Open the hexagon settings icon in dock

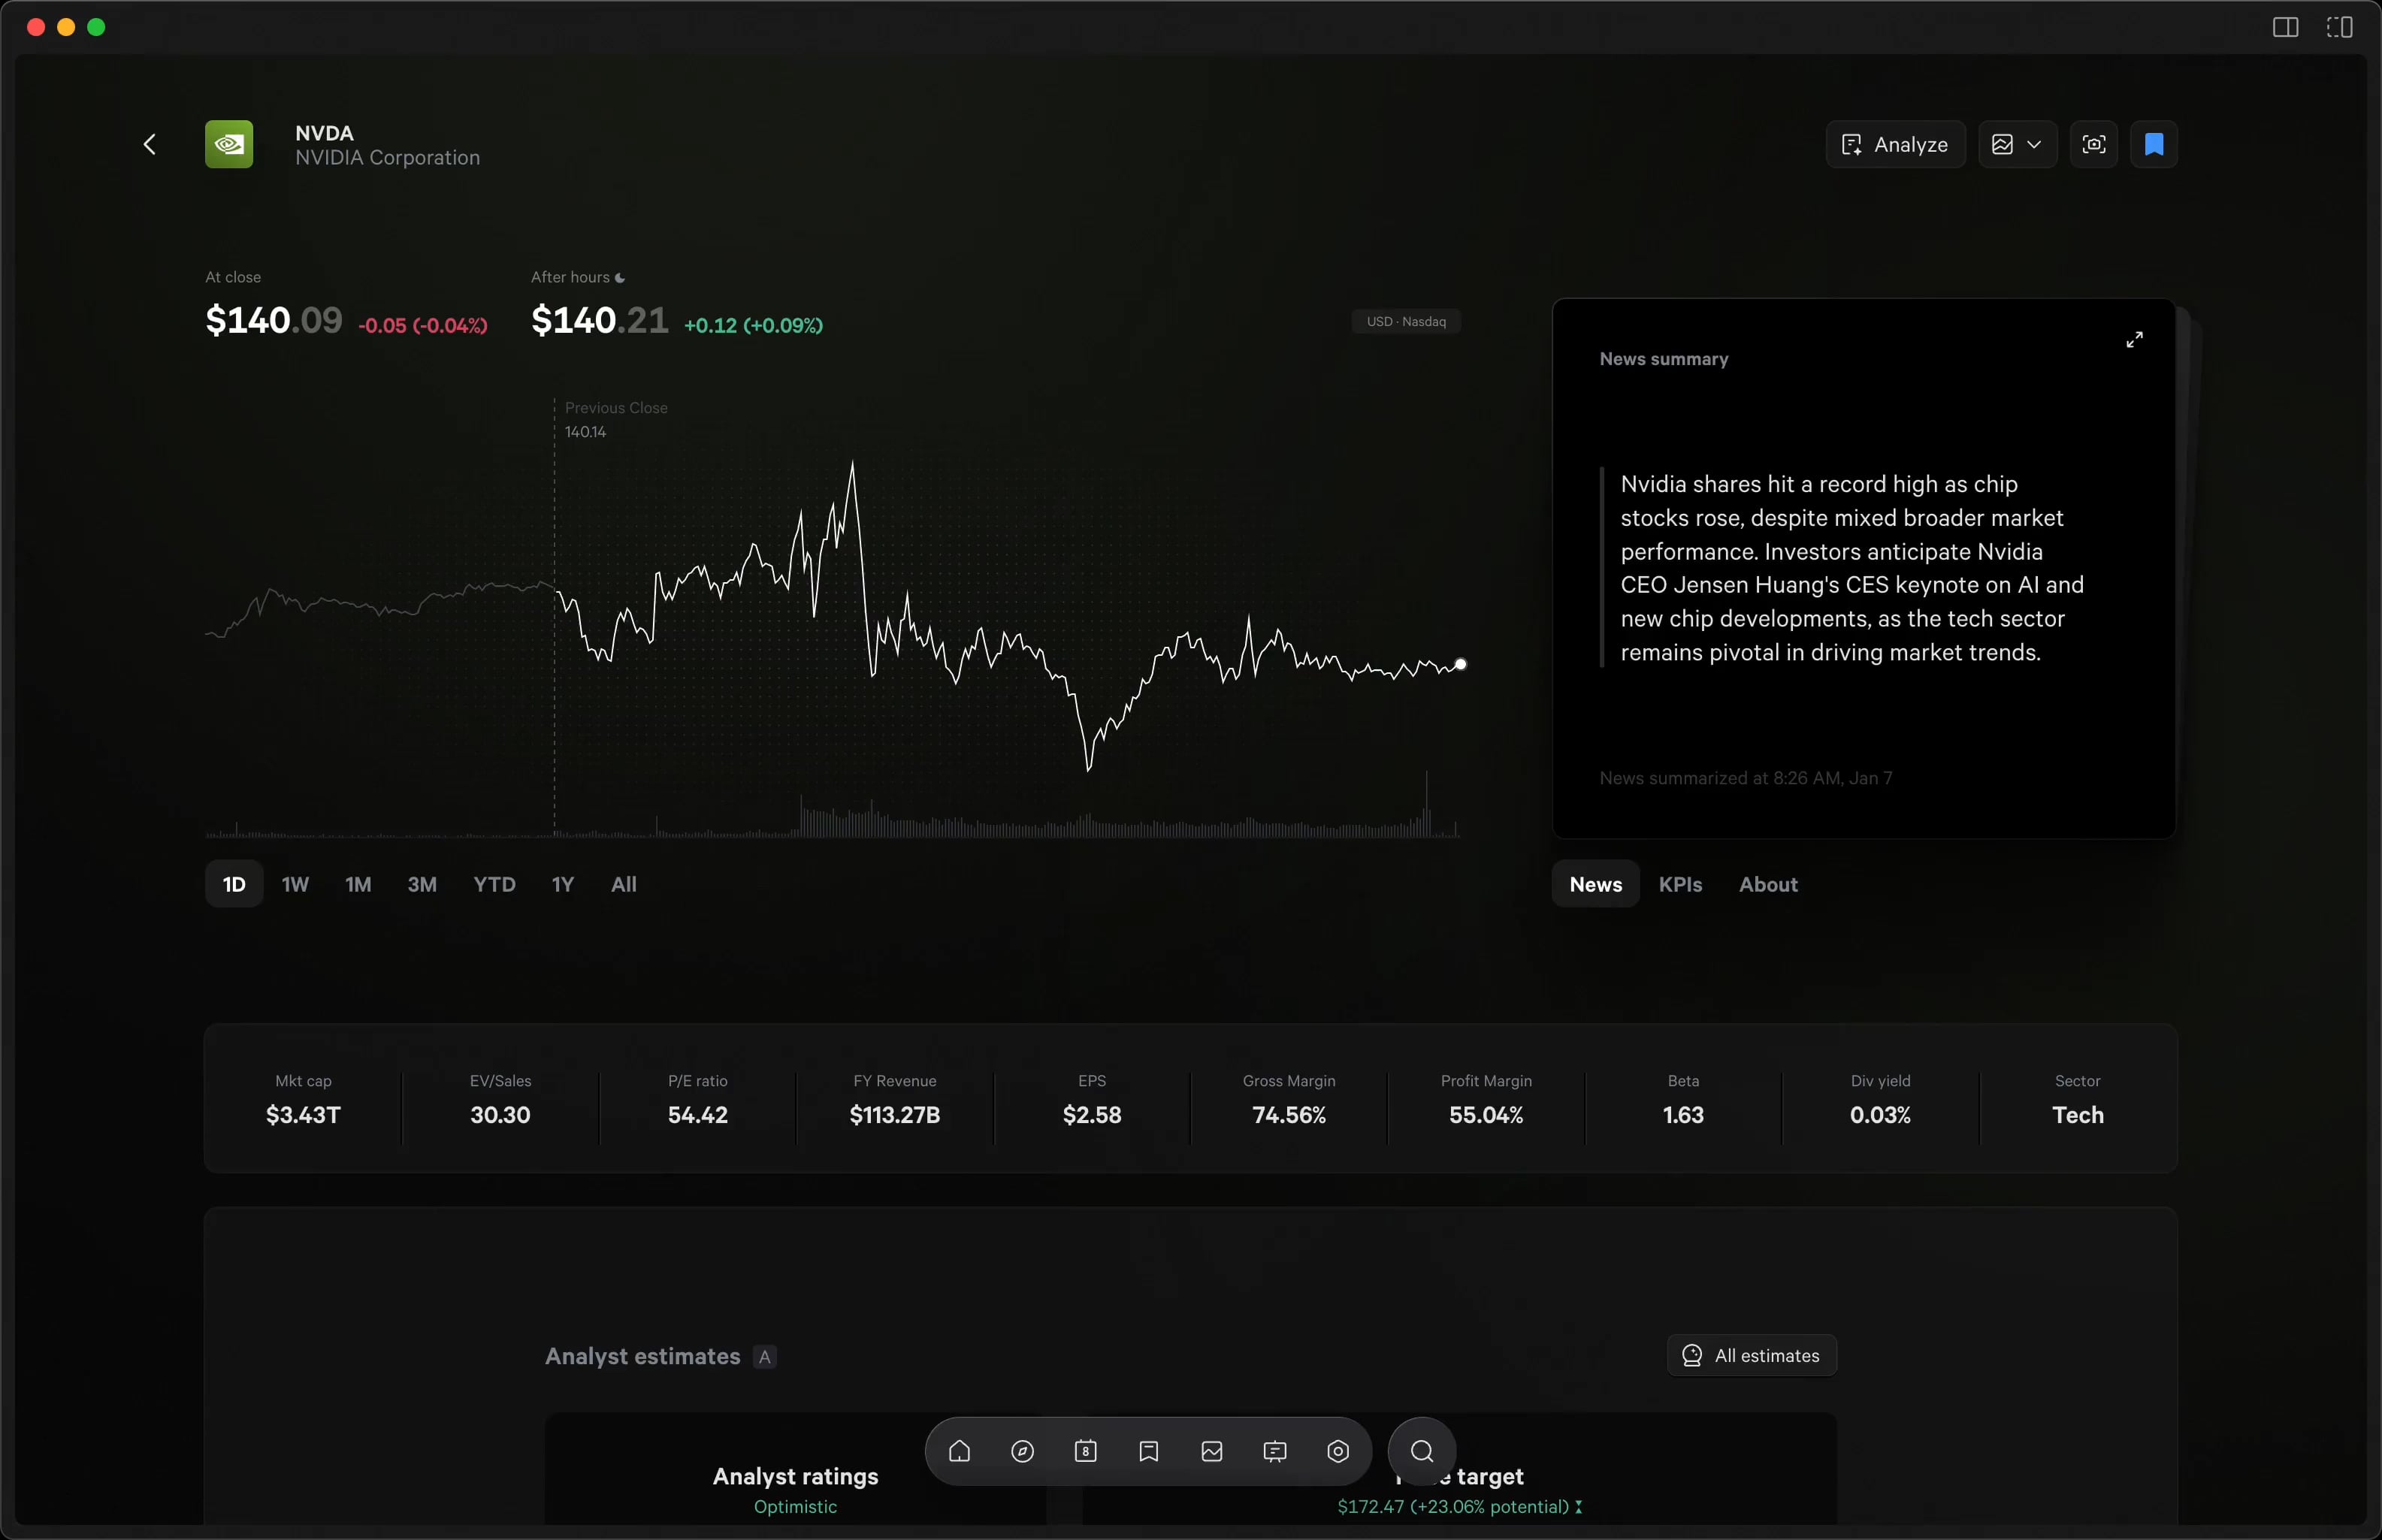tap(1337, 1451)
